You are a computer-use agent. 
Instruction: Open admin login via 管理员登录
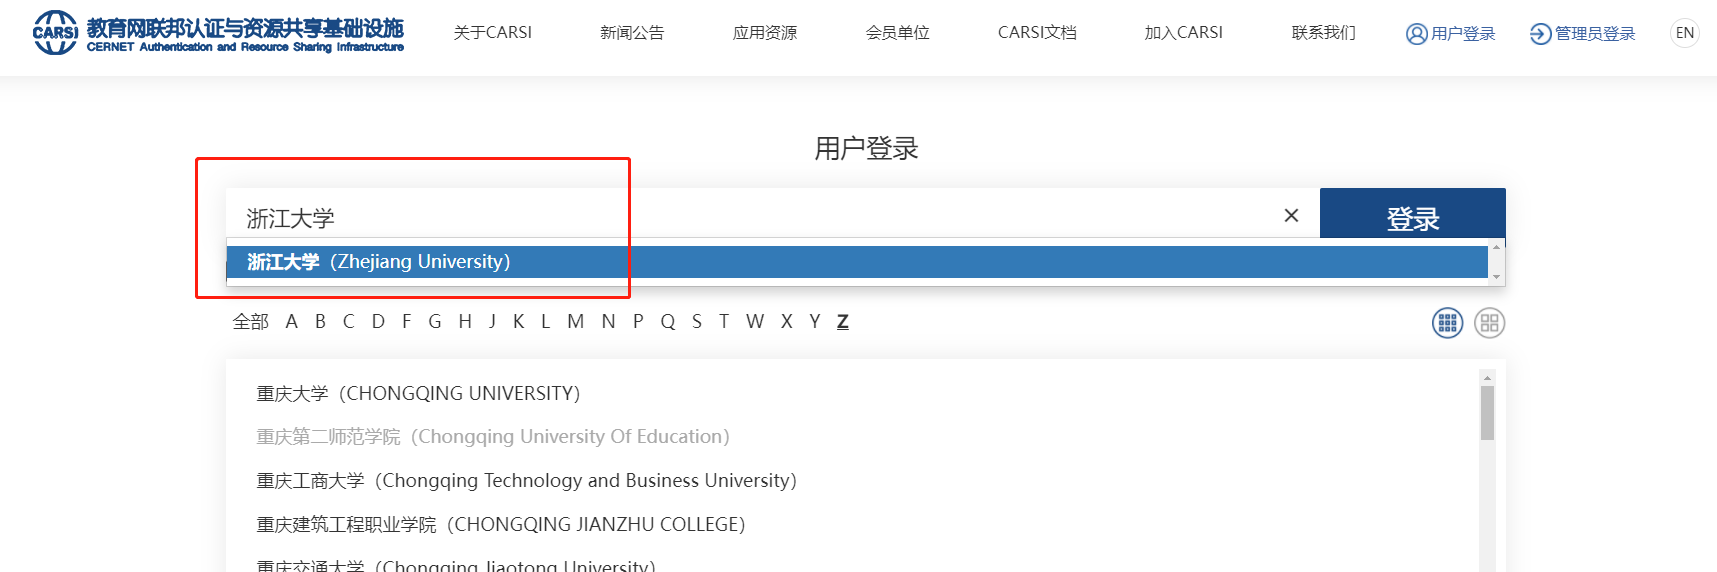pos(1582,34)
